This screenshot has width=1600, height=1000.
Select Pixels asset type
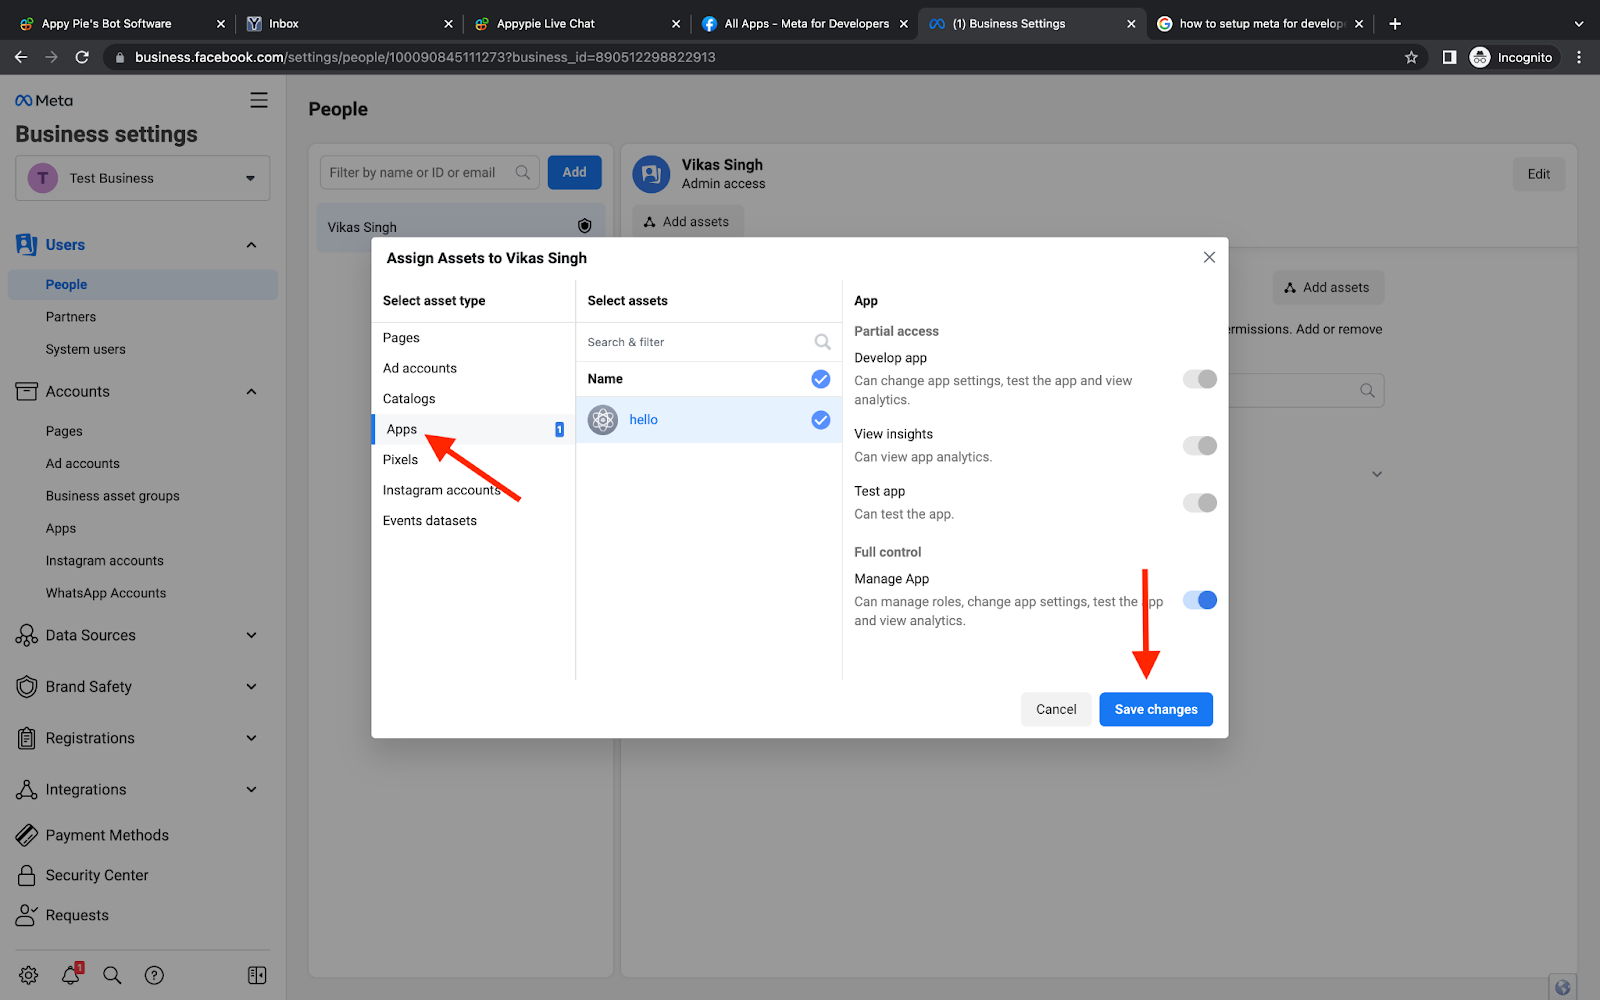tap(473, 460)
